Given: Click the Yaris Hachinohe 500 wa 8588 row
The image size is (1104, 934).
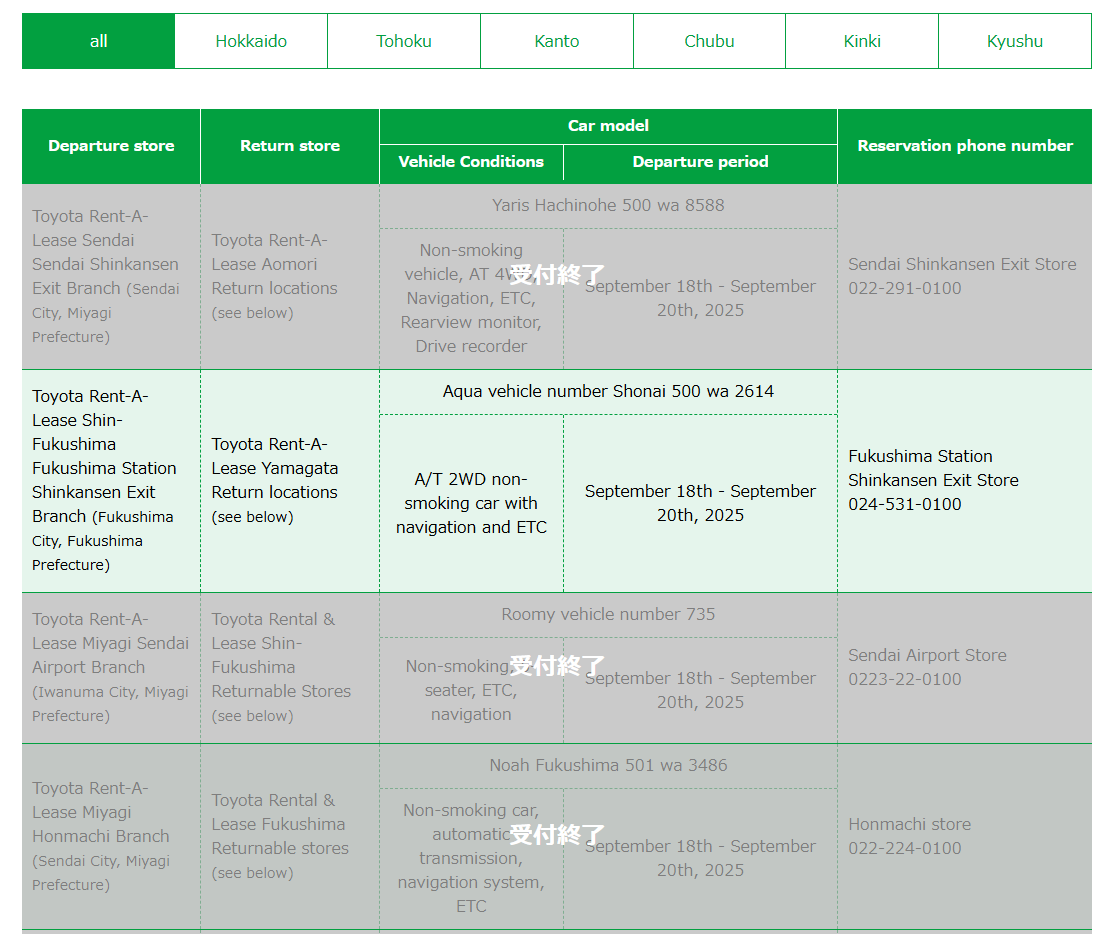Looking at the screenshot, I should tap(608, 206).
